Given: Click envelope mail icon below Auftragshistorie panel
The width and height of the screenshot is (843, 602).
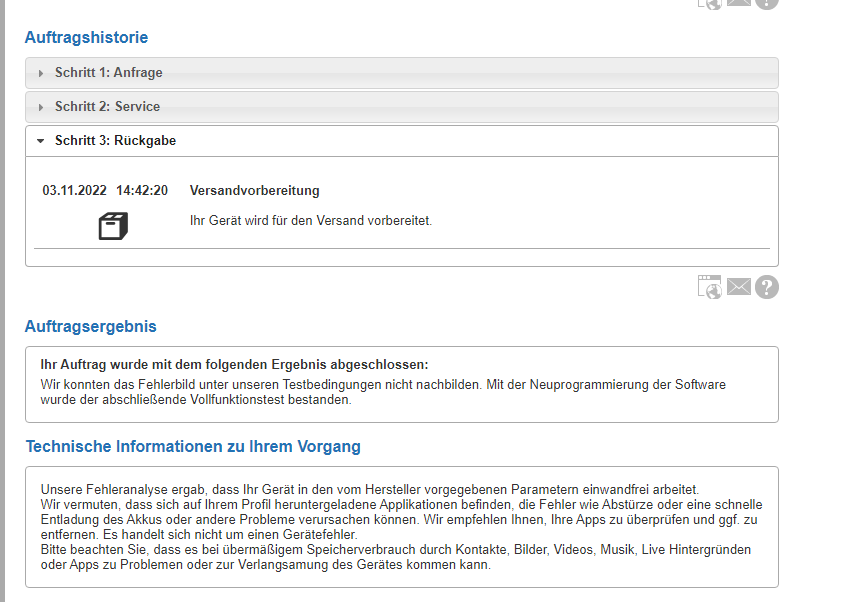Looking at the screenshot, I should [739, 286].
